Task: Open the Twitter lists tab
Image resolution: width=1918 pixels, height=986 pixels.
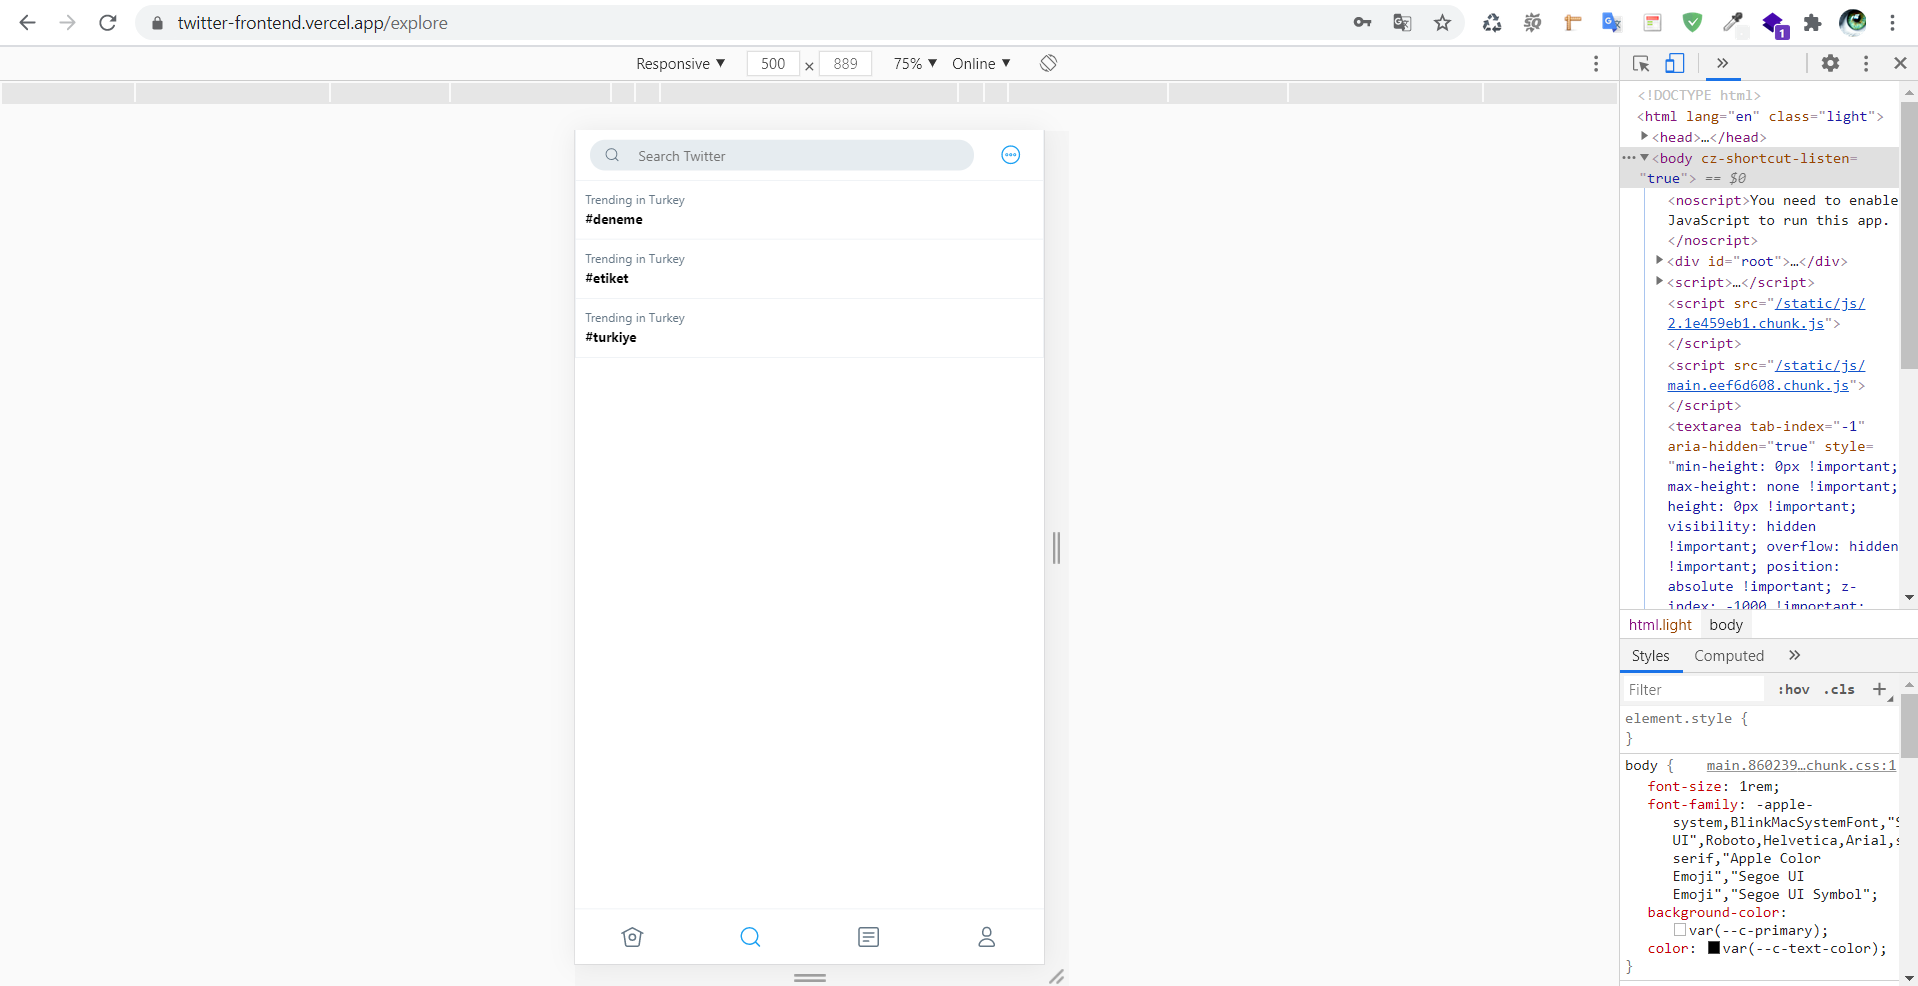Action: tap(868, 937)
